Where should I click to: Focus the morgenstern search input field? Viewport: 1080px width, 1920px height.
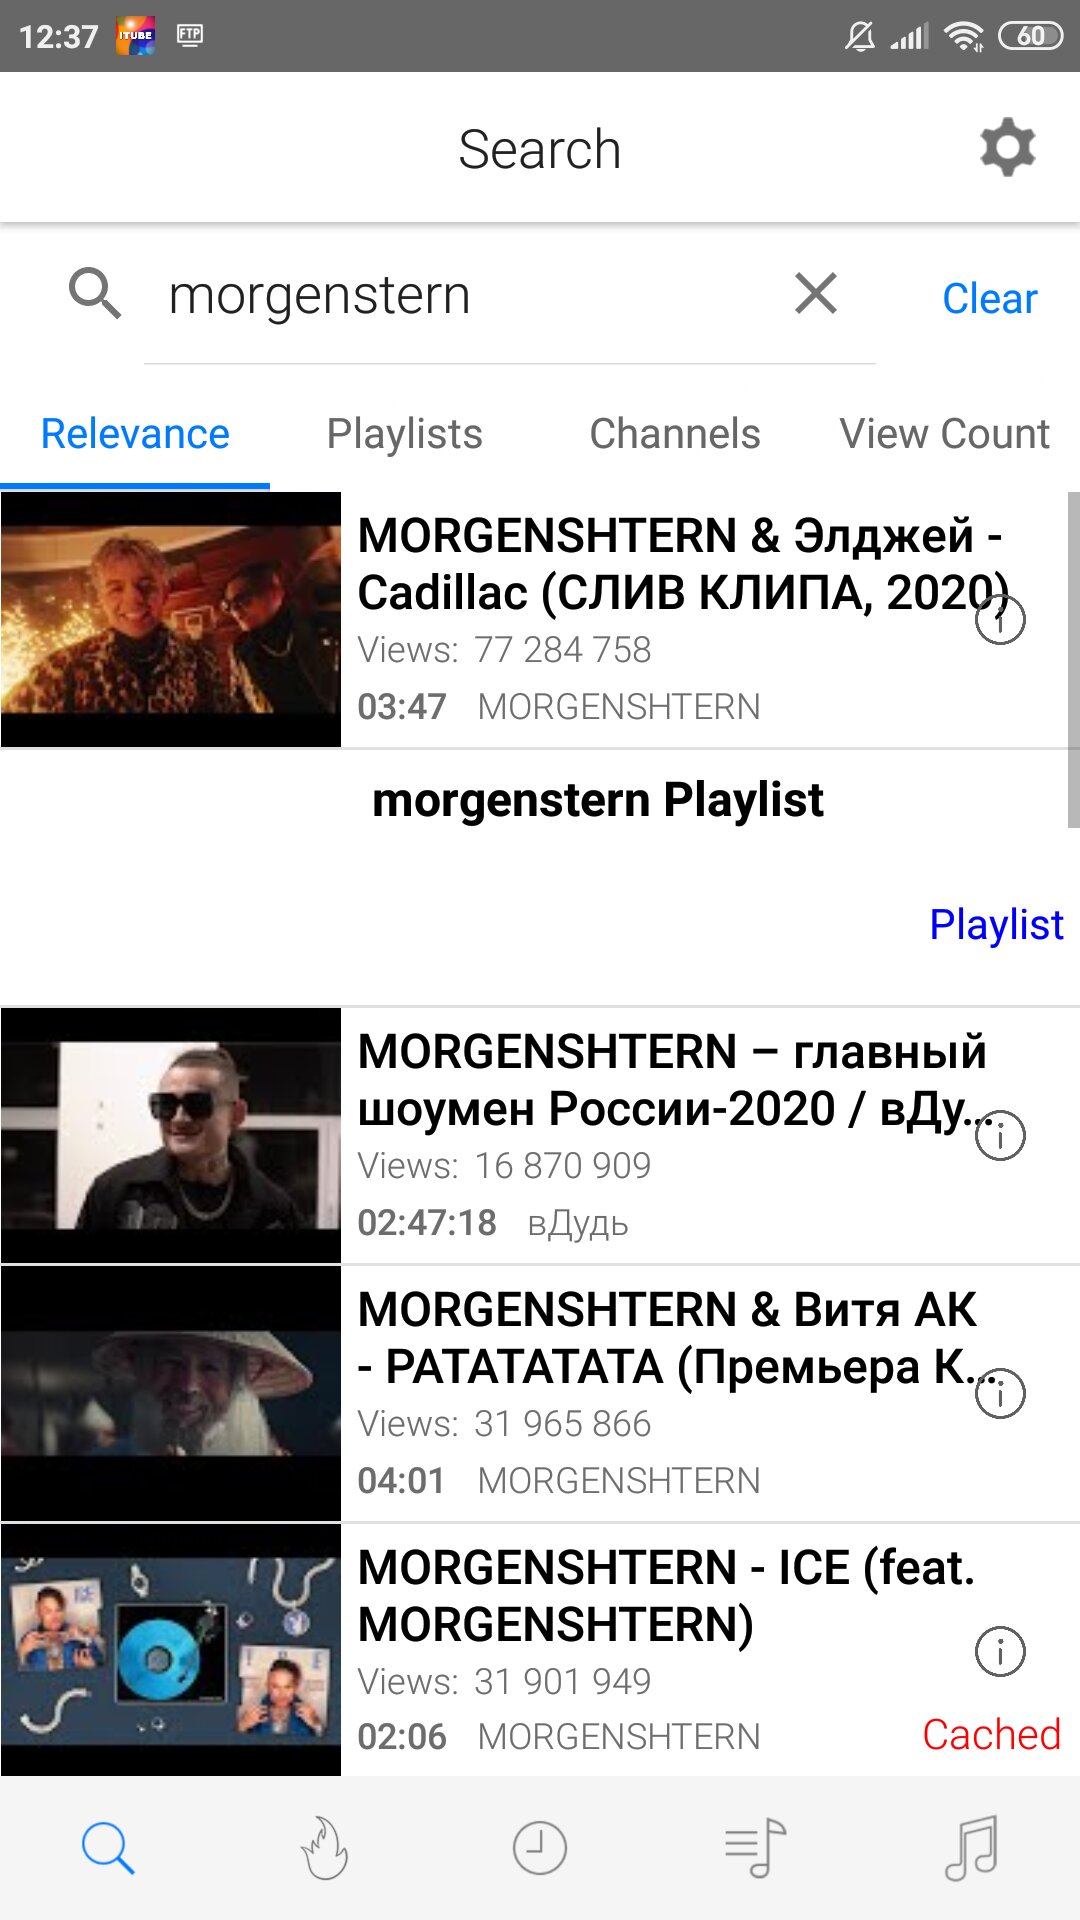[x=470, y=295]
